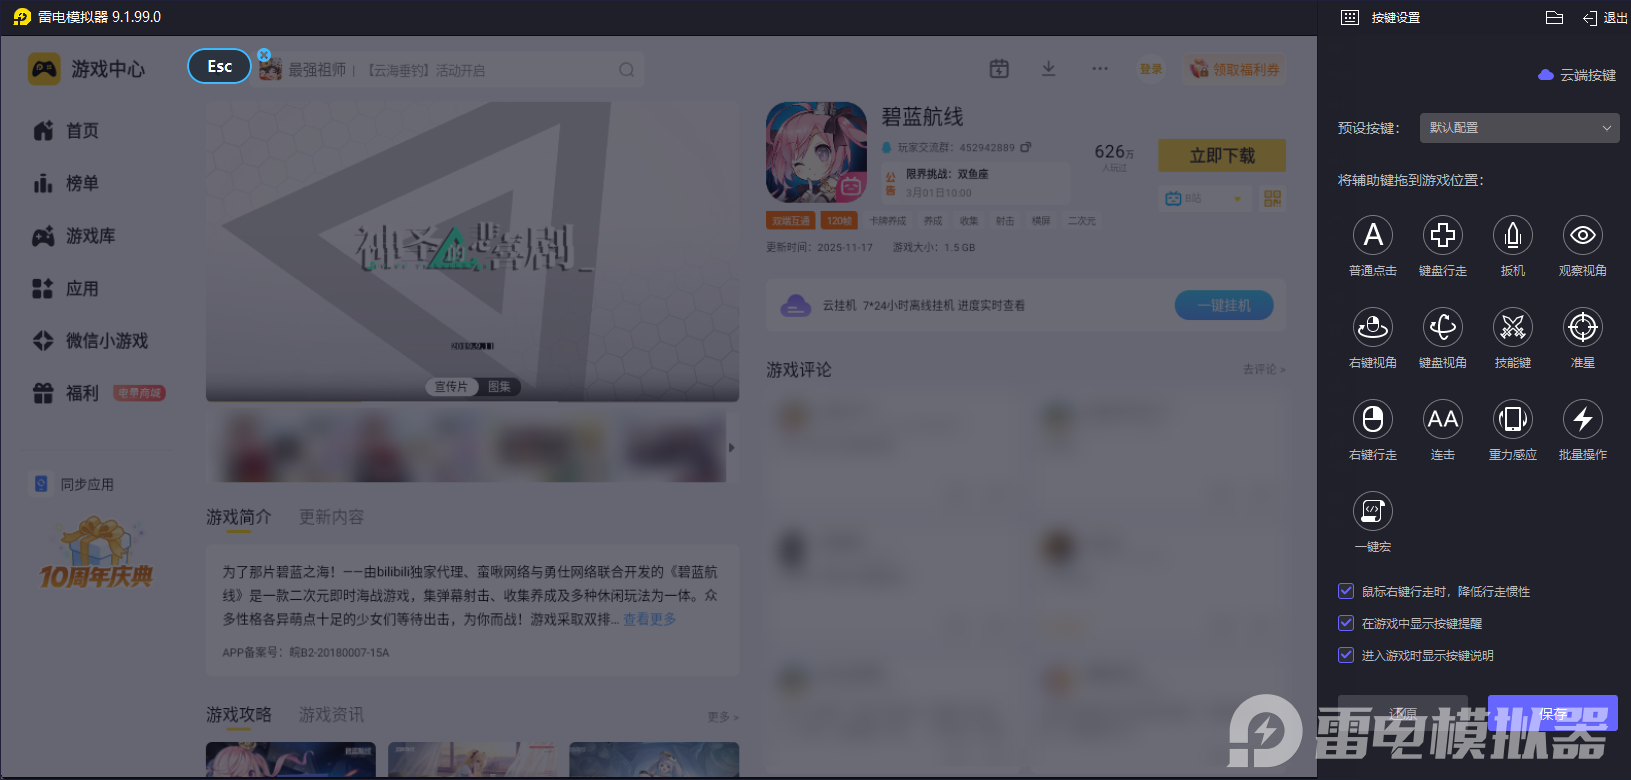The width and height of the screenshot is (1631, 780).
Task: Choose the 观察视角 eye icon
Action: [x=1583, y=235]
